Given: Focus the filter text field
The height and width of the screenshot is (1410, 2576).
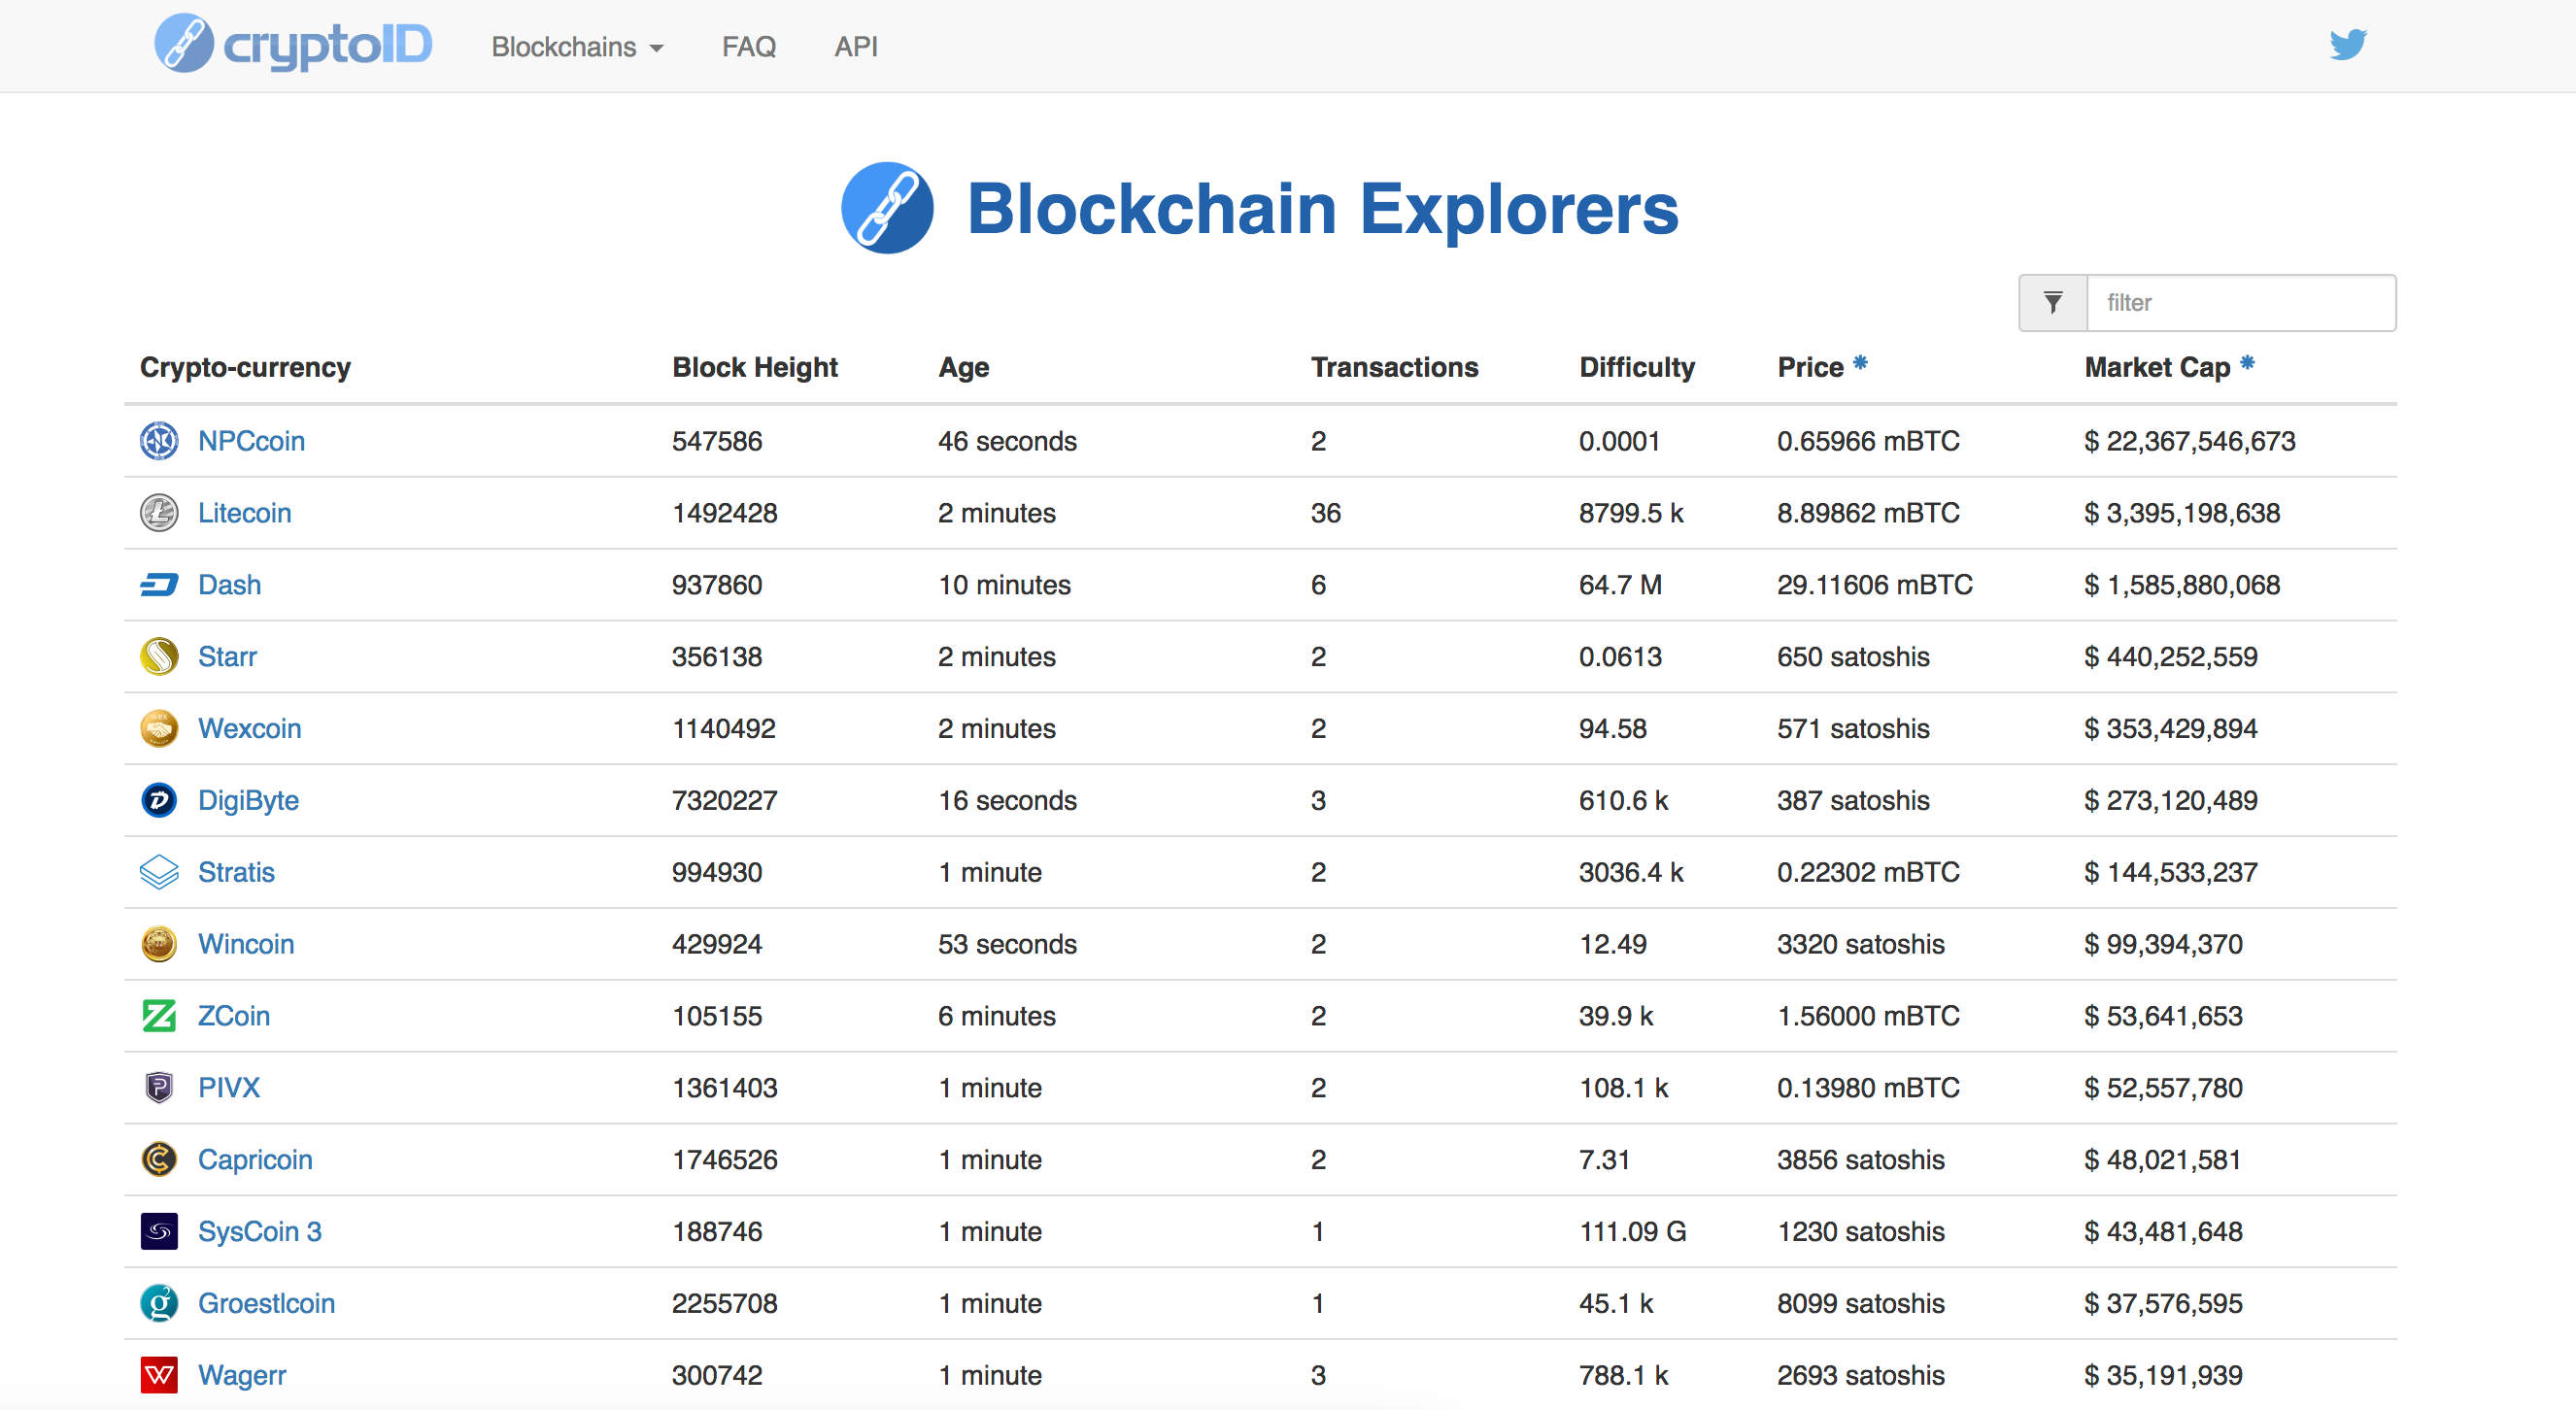Looking at the screenshot, I should (2241, 303).
